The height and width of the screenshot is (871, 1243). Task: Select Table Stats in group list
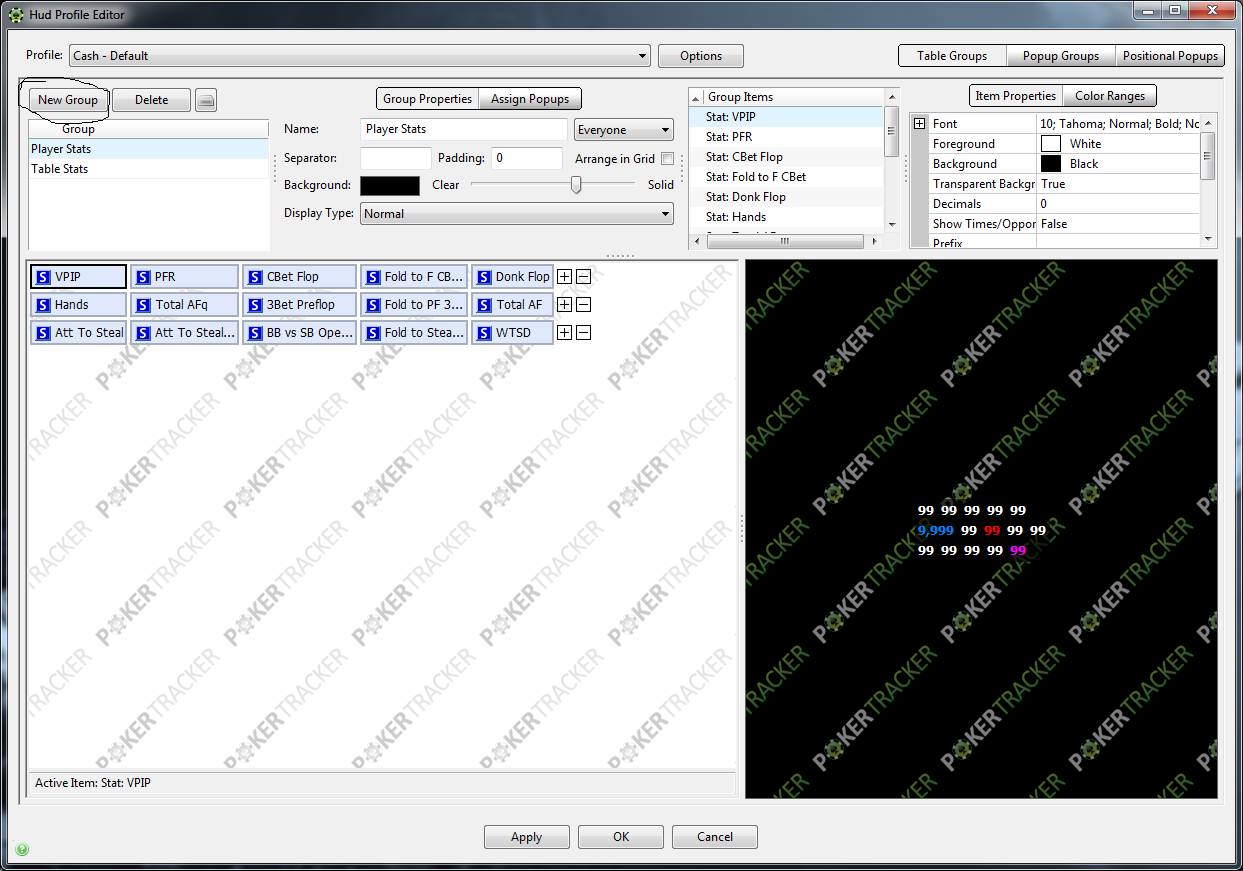point(149,169)
